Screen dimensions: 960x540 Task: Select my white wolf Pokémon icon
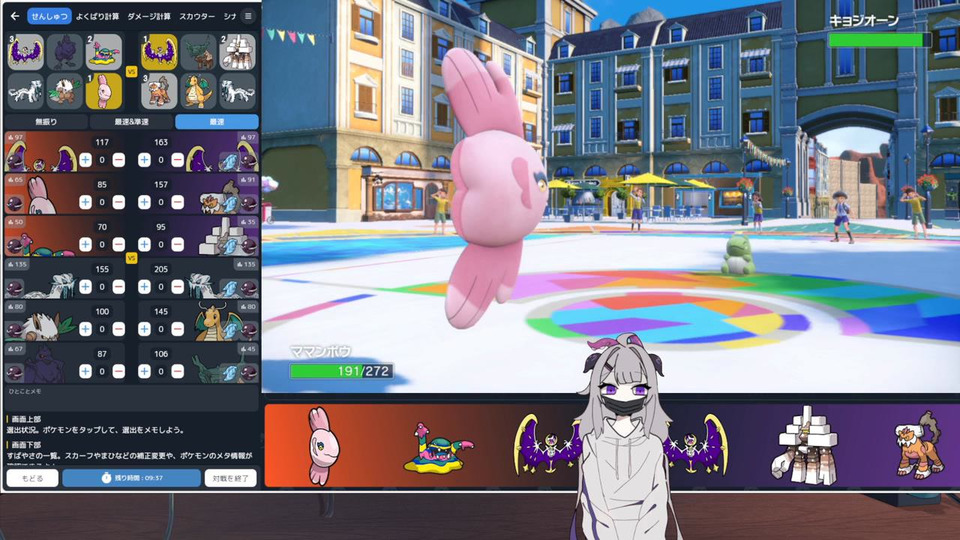26,91
